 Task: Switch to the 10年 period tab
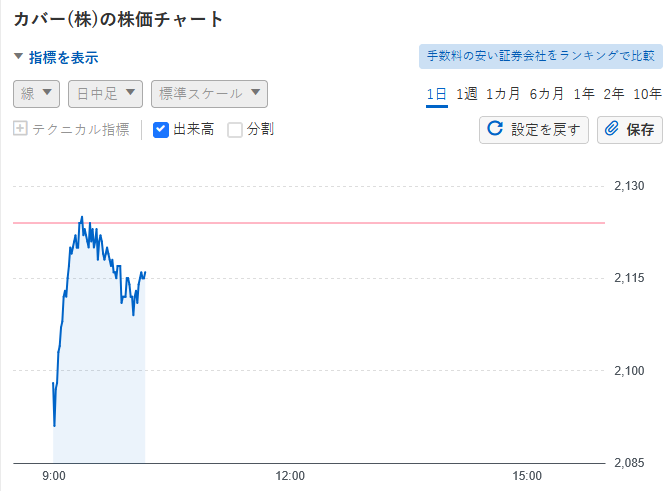(x=647, y=94)
